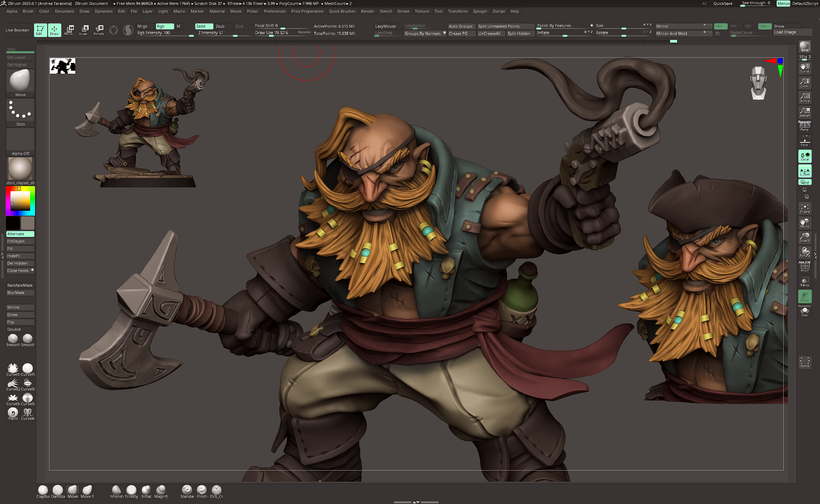Viewport: 820px width, 504px height.
Task: Open the Zplugin menu
Action: click(x=480, y=11)
